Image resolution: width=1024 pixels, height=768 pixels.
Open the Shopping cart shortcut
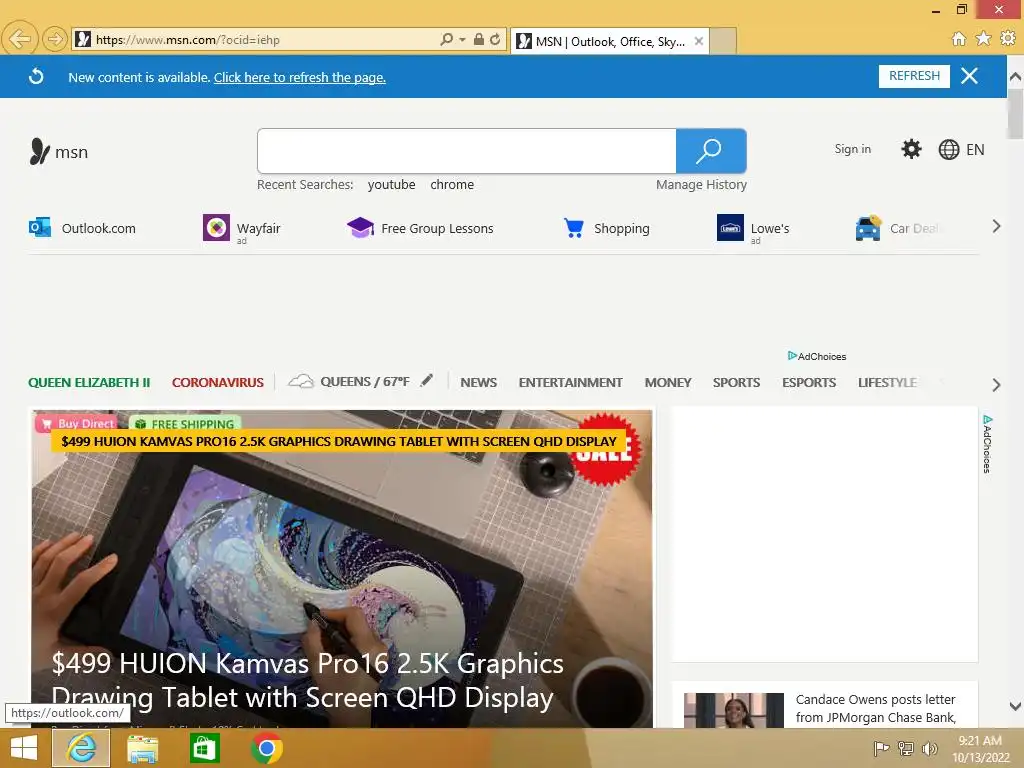tap(606, 228)
